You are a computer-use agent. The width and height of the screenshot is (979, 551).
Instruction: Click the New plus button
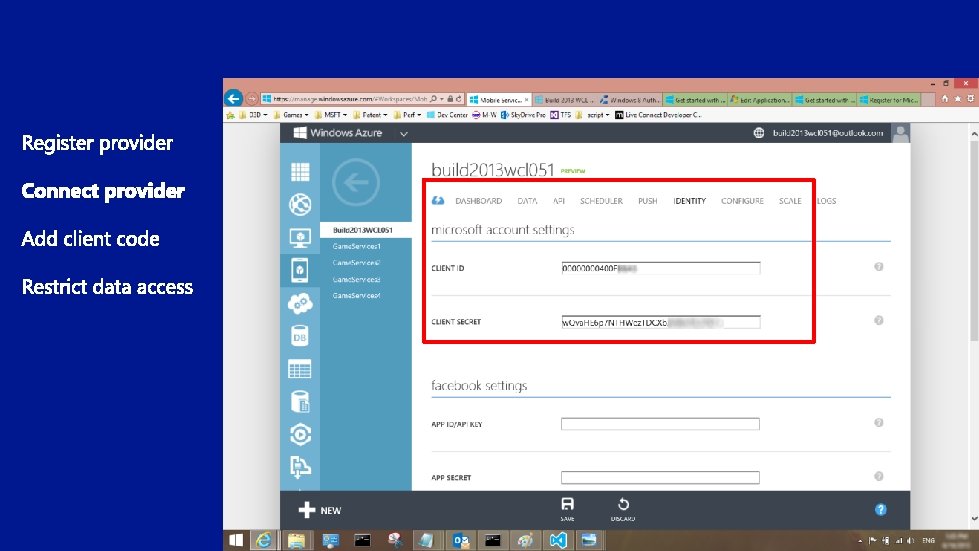320,510
